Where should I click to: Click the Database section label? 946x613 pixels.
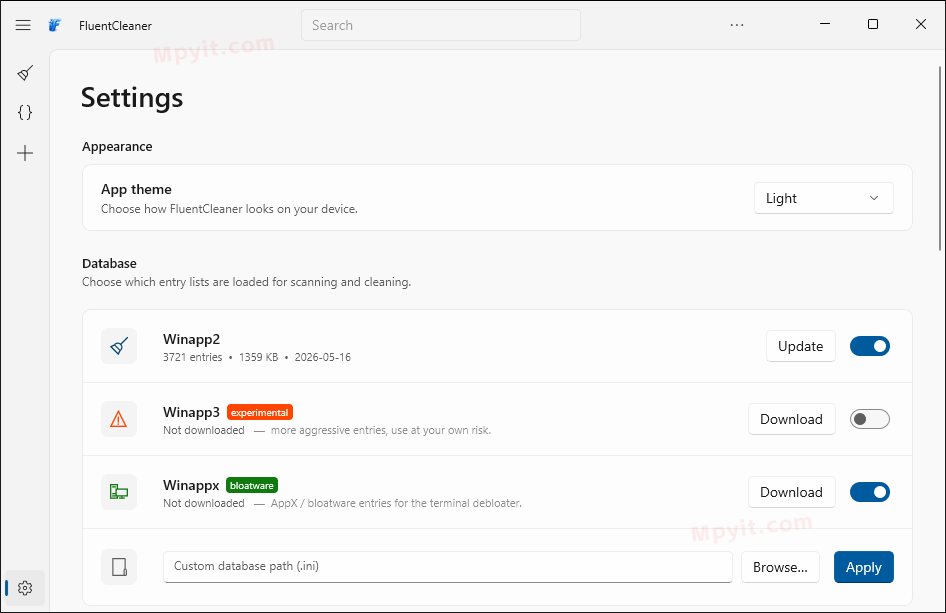(109, 264)
